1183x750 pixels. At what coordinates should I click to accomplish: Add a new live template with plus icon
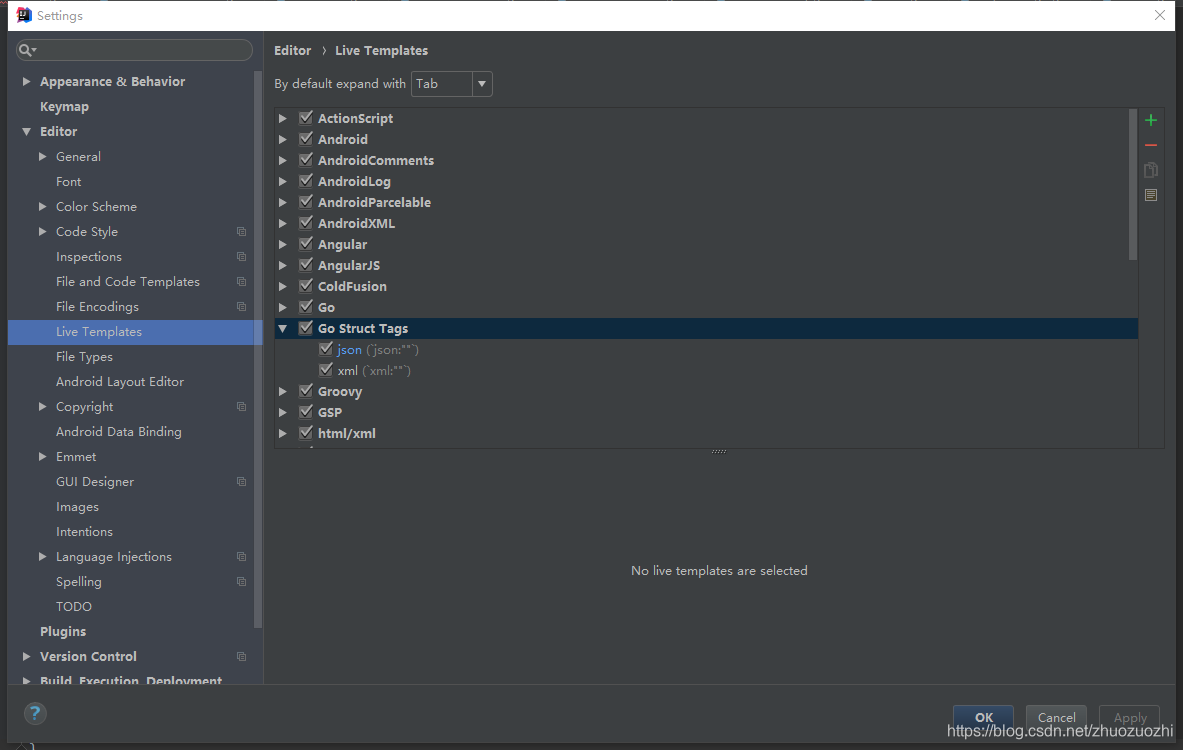coord(1151,120)
